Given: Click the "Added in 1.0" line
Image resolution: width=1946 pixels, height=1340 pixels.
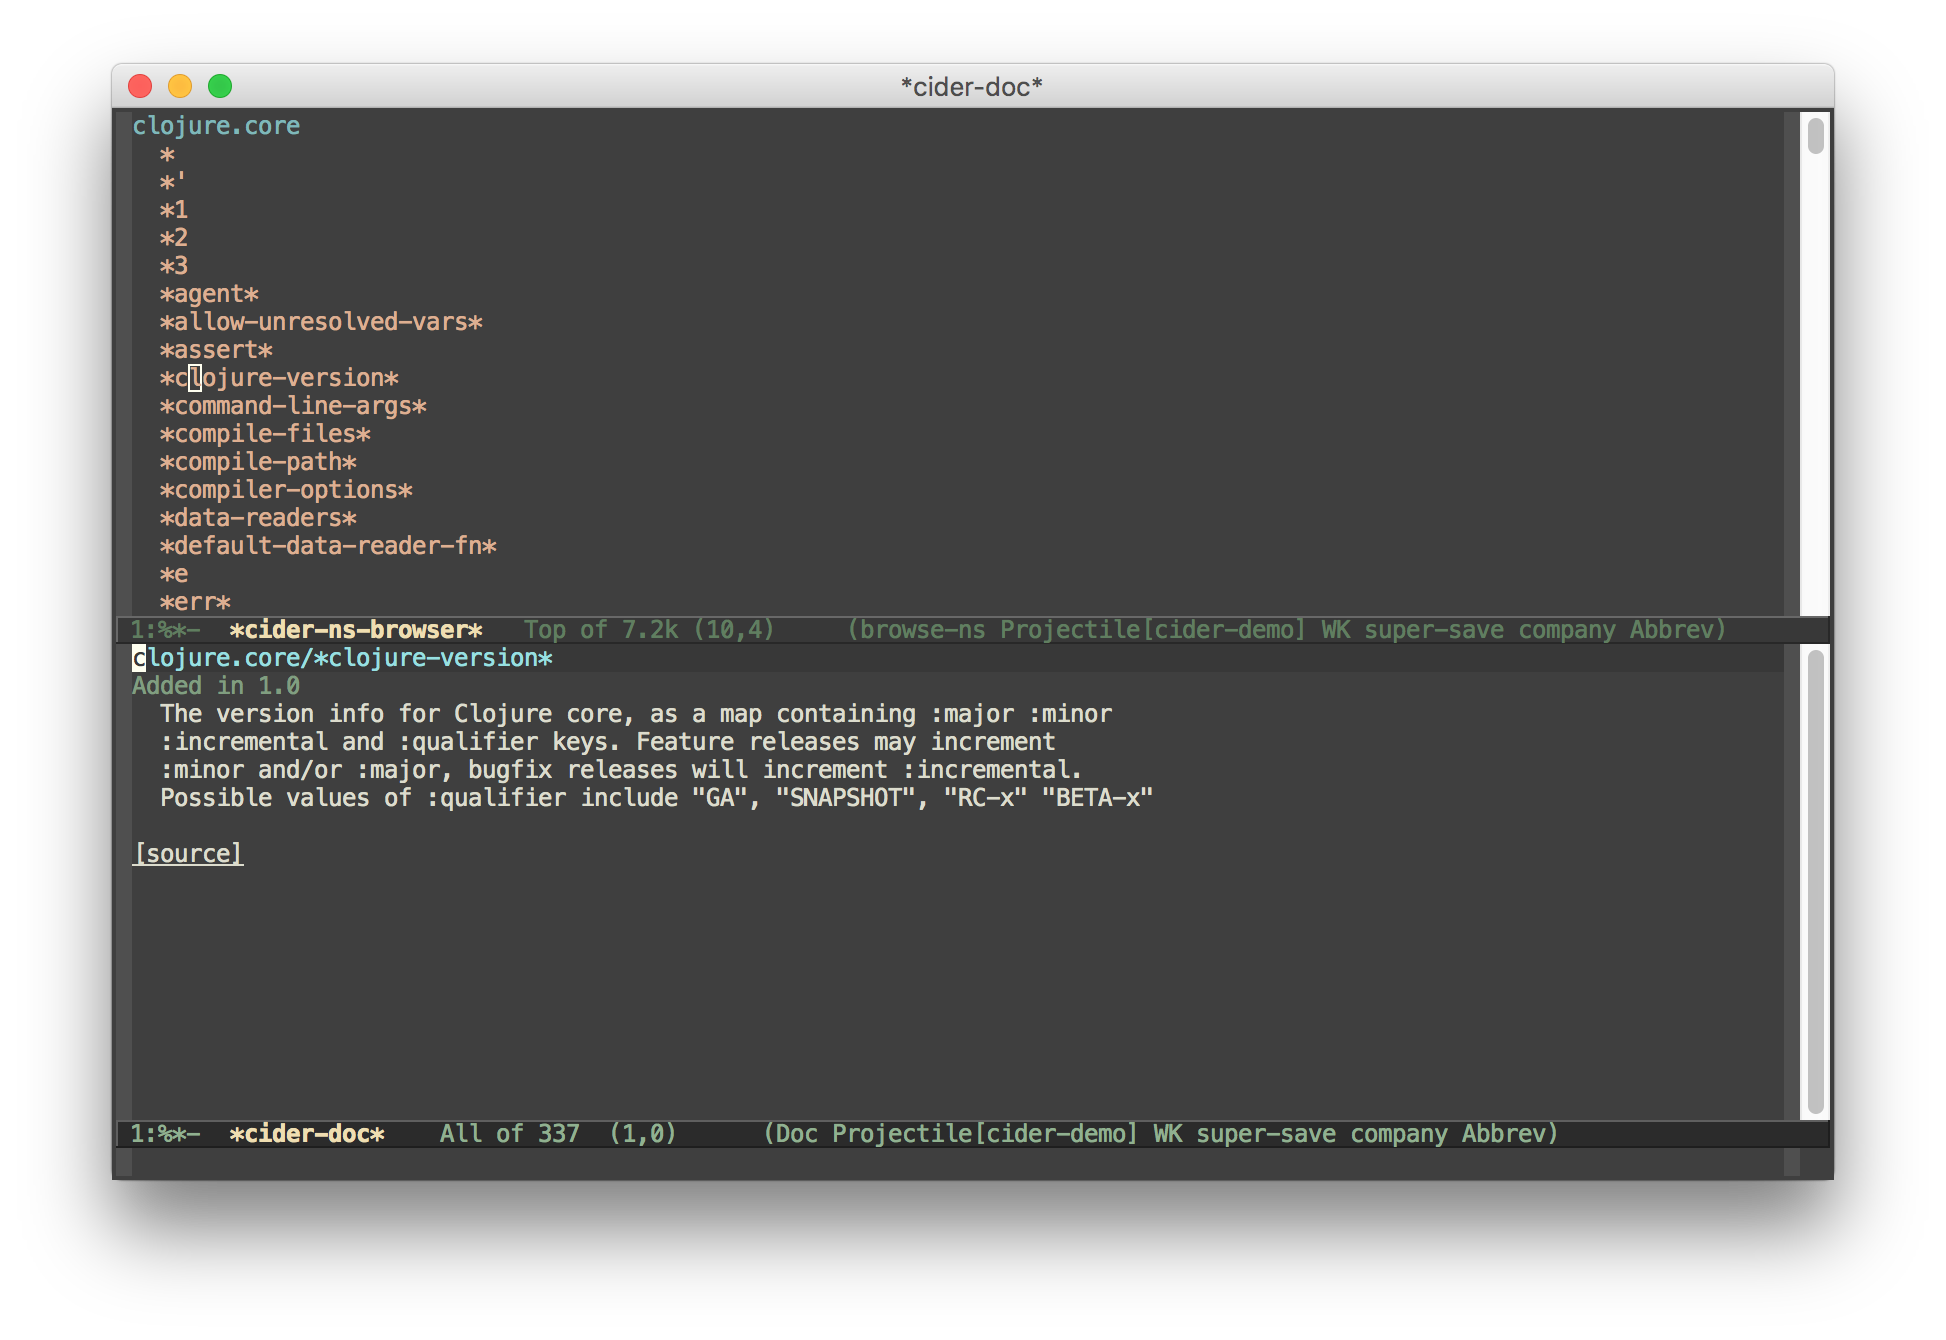Looking at the screenshot, I should (216, 686).
